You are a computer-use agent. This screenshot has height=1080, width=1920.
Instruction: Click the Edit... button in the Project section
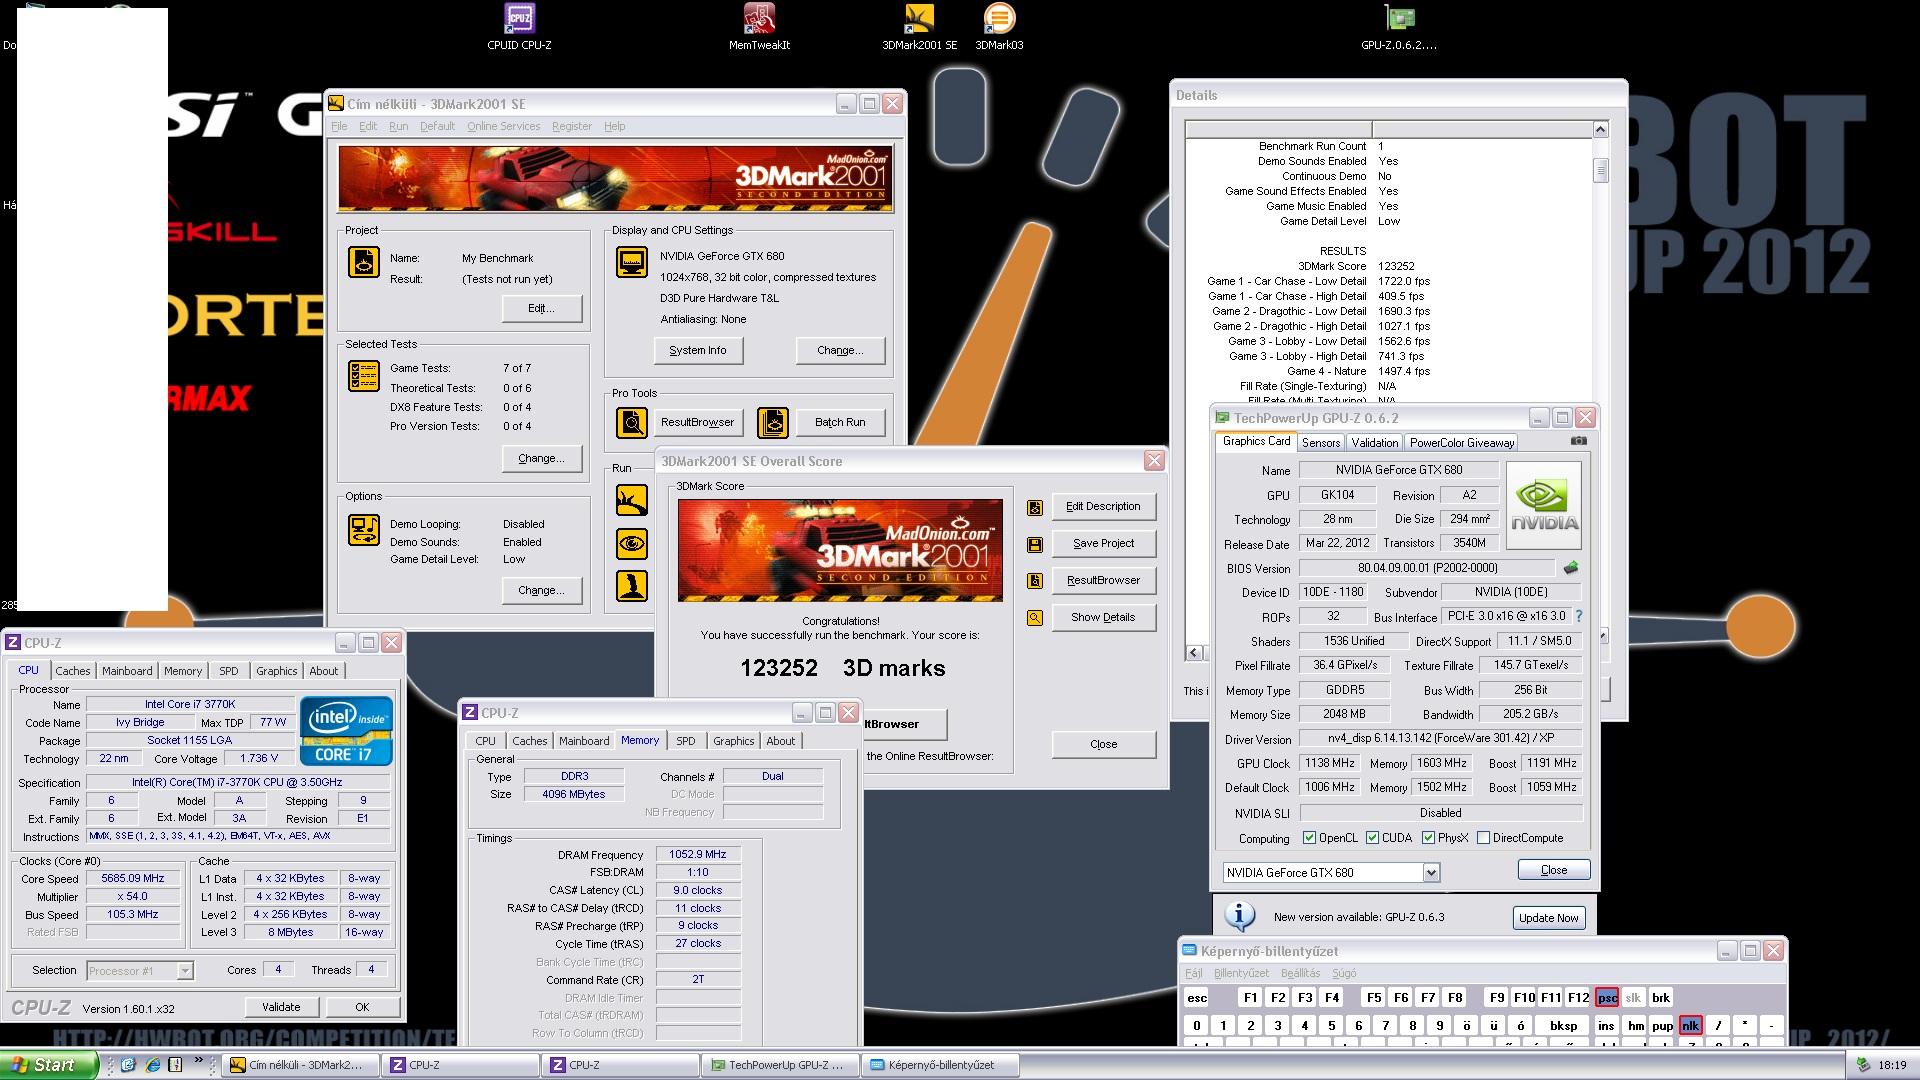(541, 308)
